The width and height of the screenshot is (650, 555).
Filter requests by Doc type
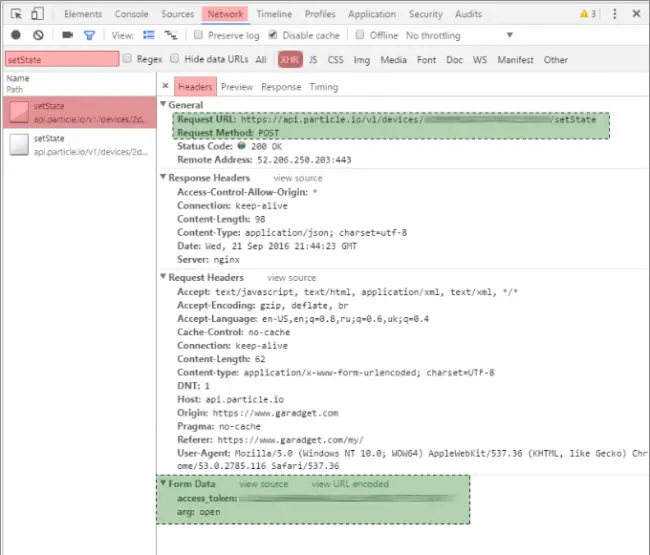[x=454, y=60]
